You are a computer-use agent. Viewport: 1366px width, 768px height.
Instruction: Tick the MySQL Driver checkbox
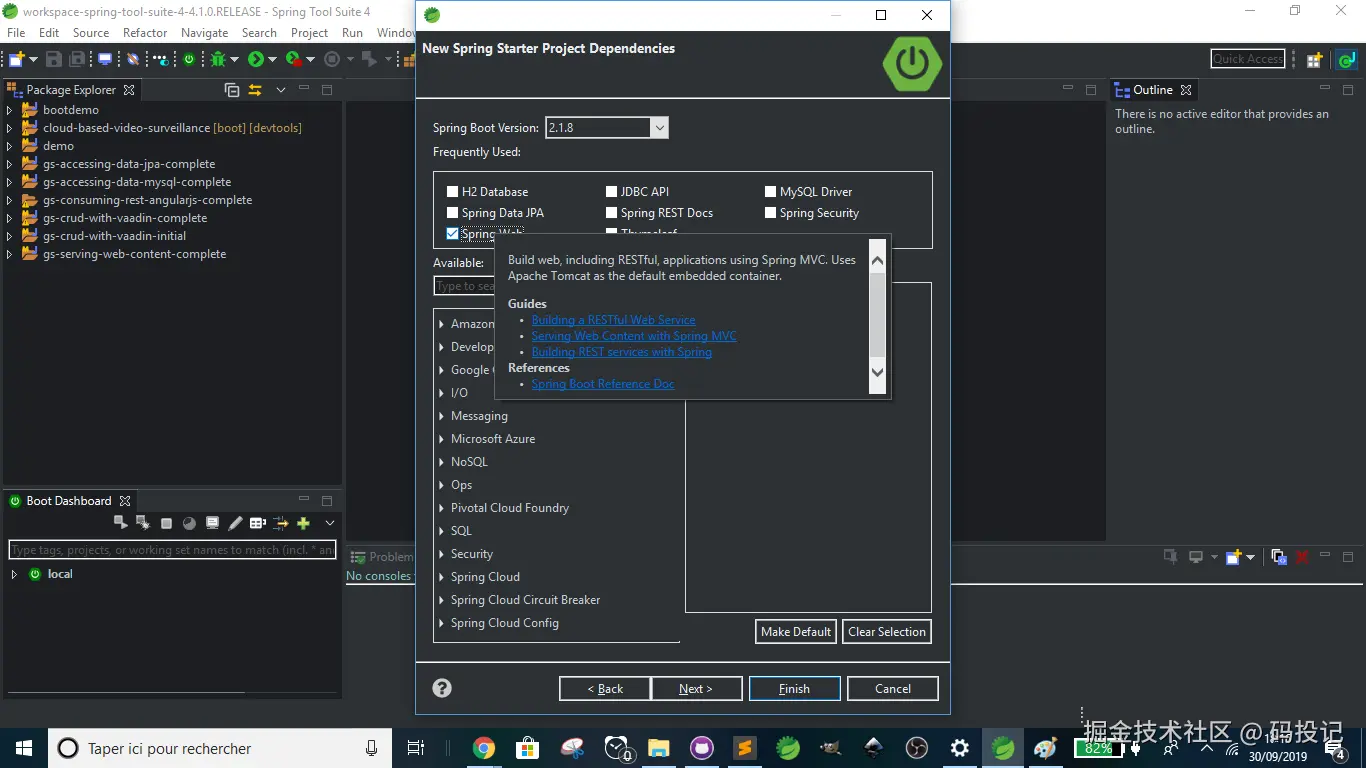(x=771, y=192)
